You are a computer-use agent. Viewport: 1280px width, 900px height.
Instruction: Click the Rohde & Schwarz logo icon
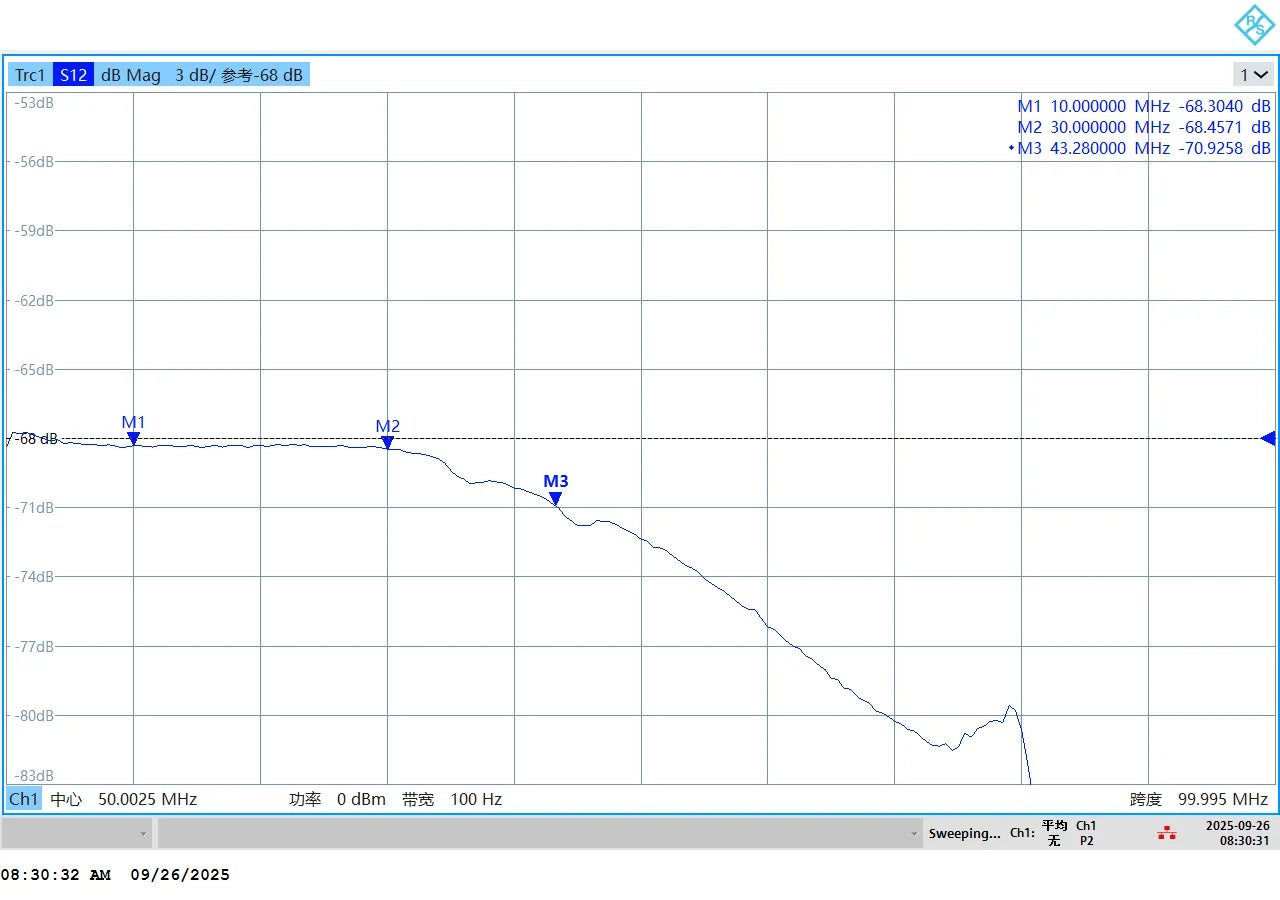tap(1253, 25)
